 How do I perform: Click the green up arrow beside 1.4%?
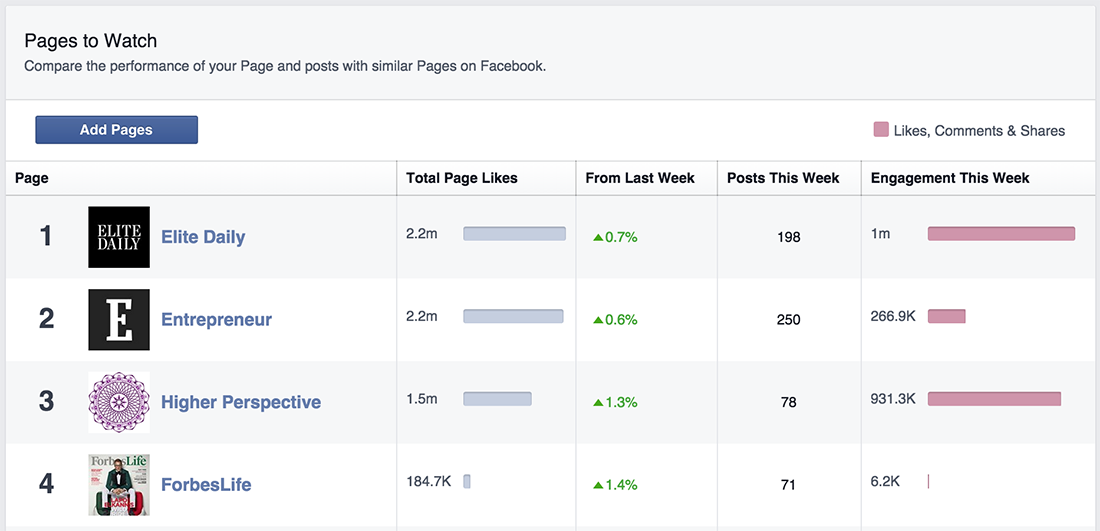[x=598, y=485]
